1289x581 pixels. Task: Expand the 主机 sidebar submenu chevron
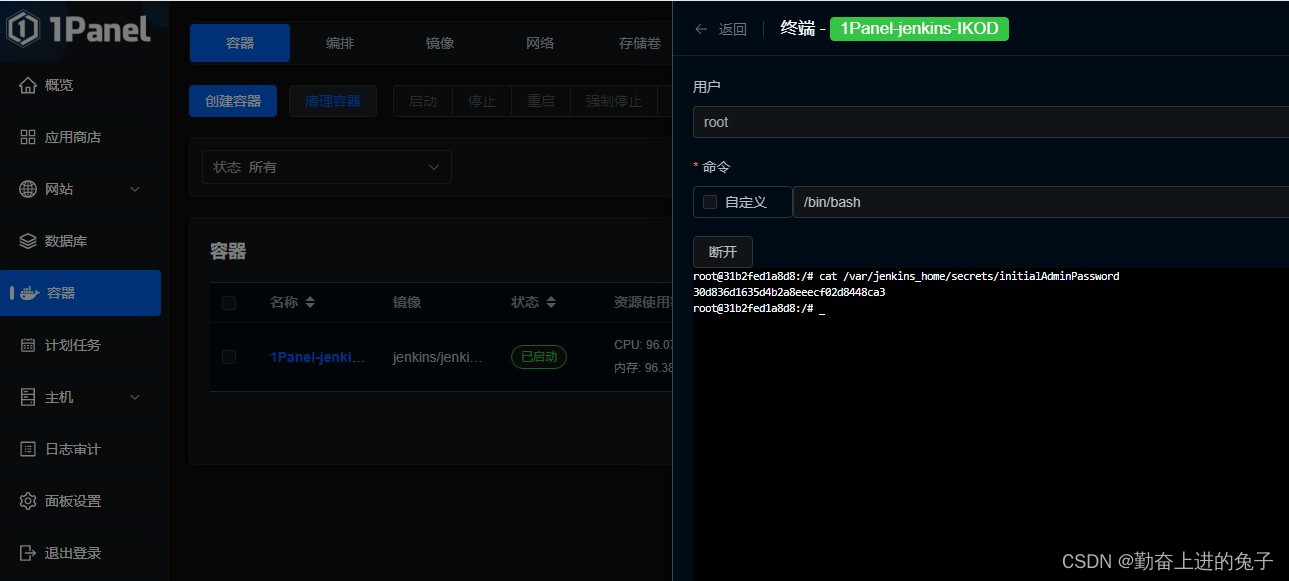coord(135,397)
